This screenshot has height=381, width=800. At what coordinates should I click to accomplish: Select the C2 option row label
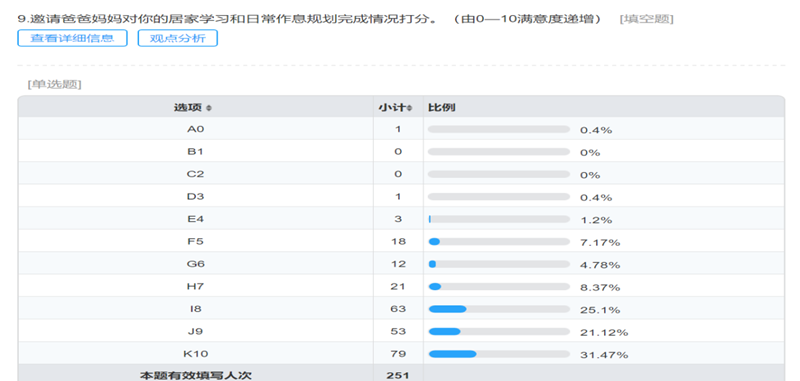coord(195,174)
